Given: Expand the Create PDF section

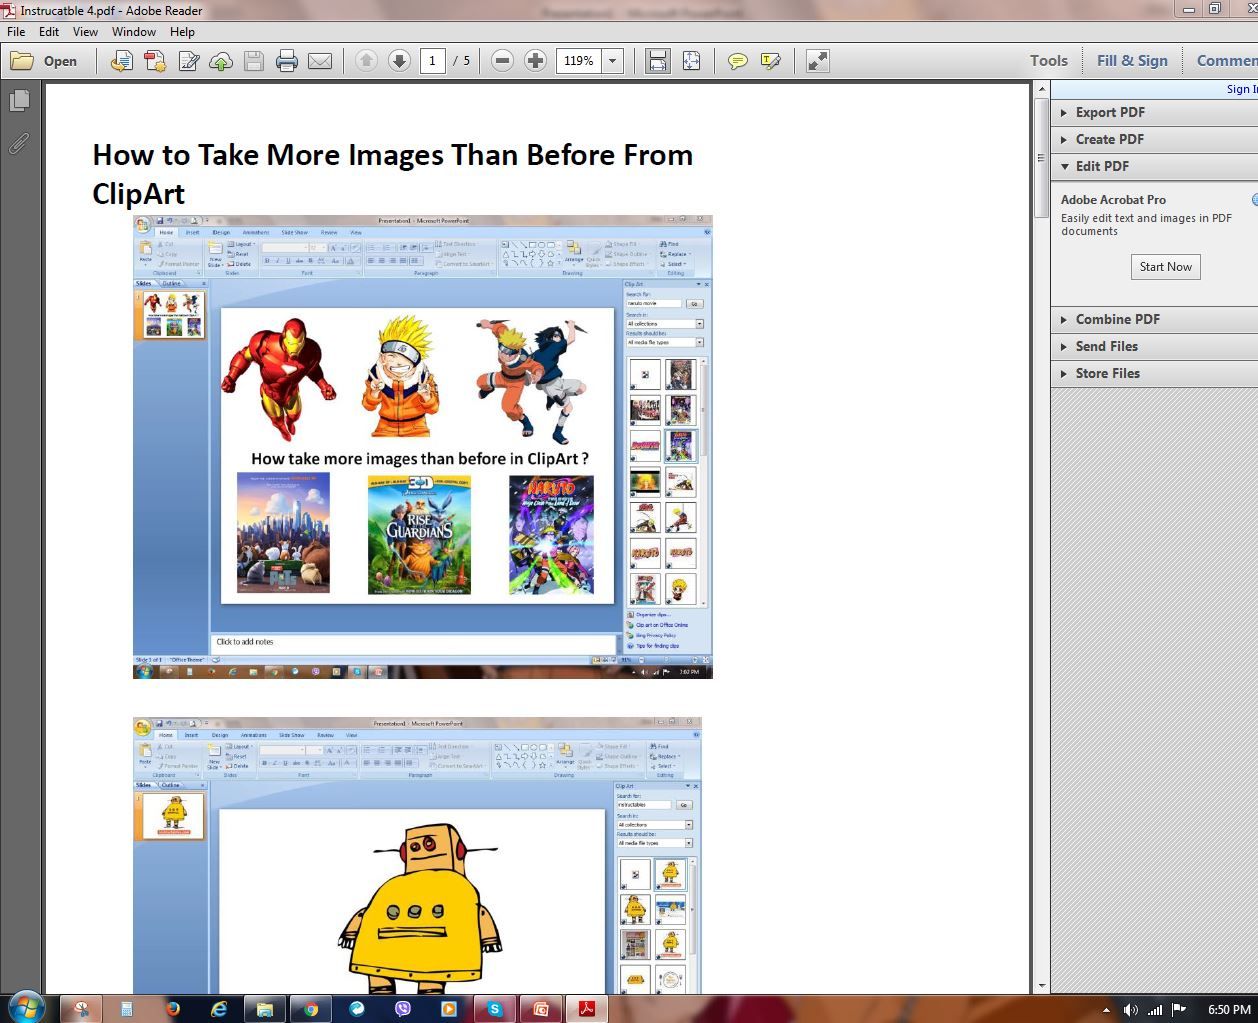Looking at the screenshot, I should 1154,139.
